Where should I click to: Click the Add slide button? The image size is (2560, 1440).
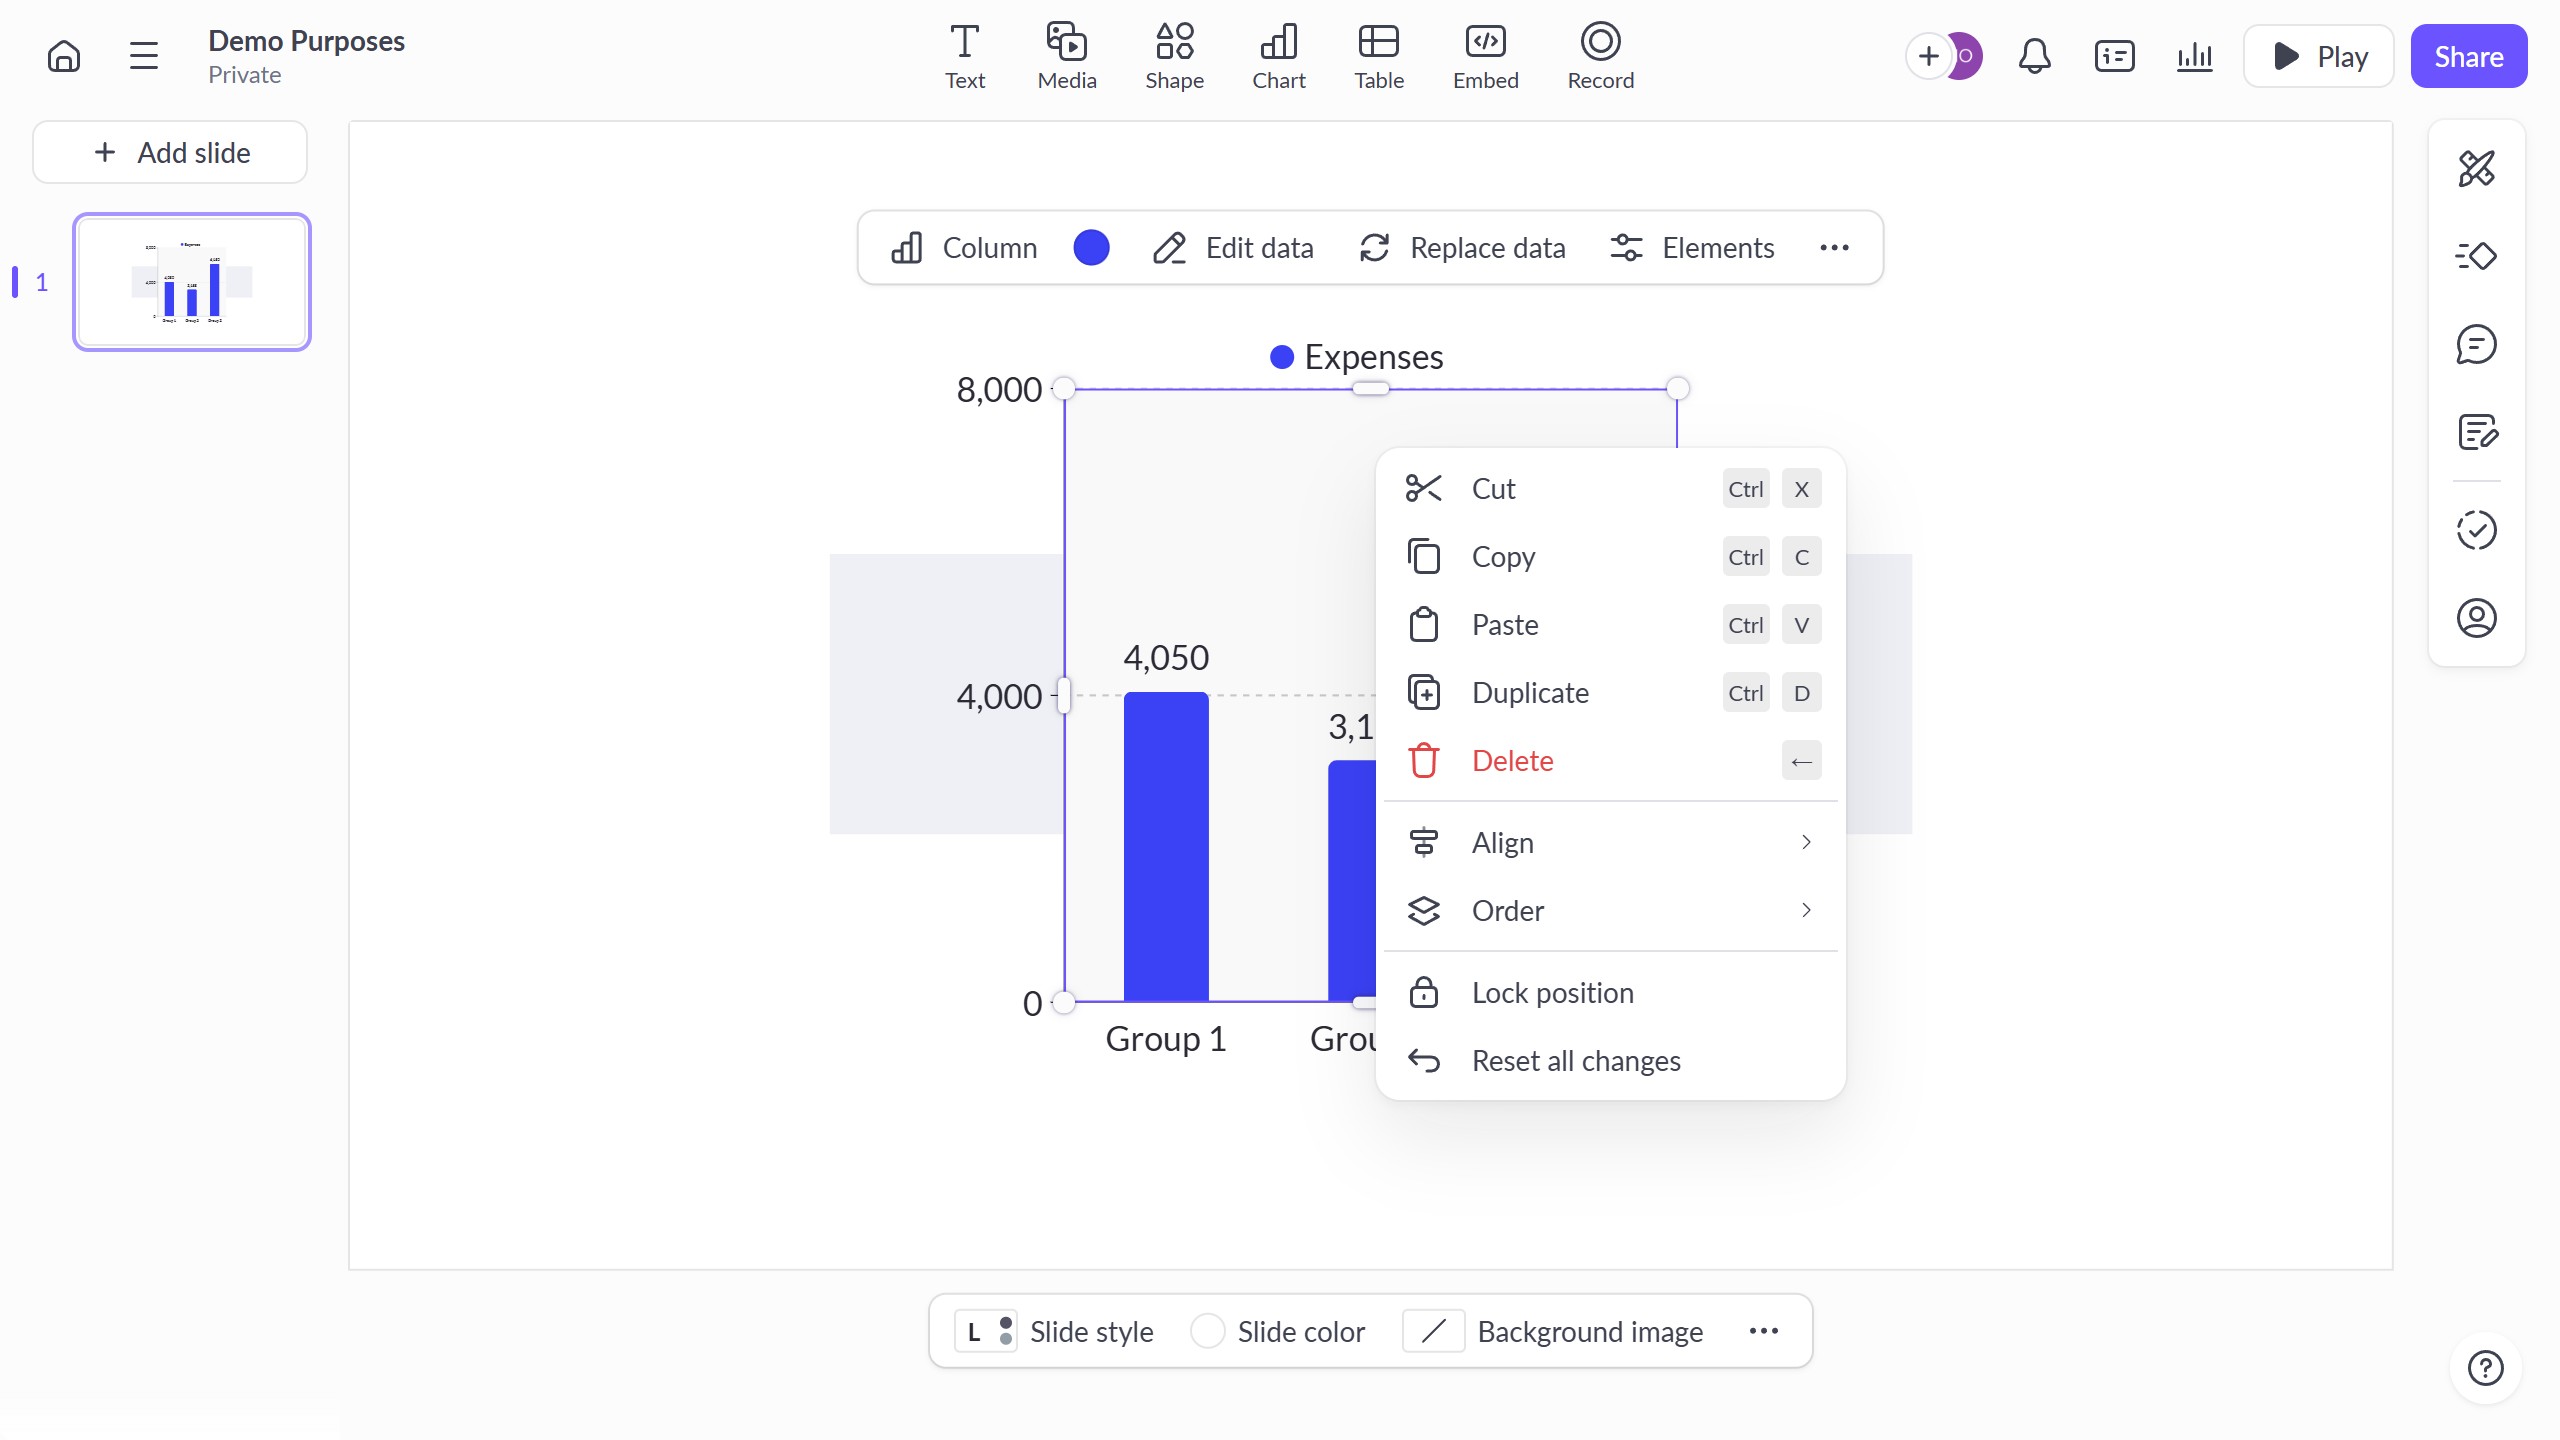pyautogui.click(x=170, y=153)
